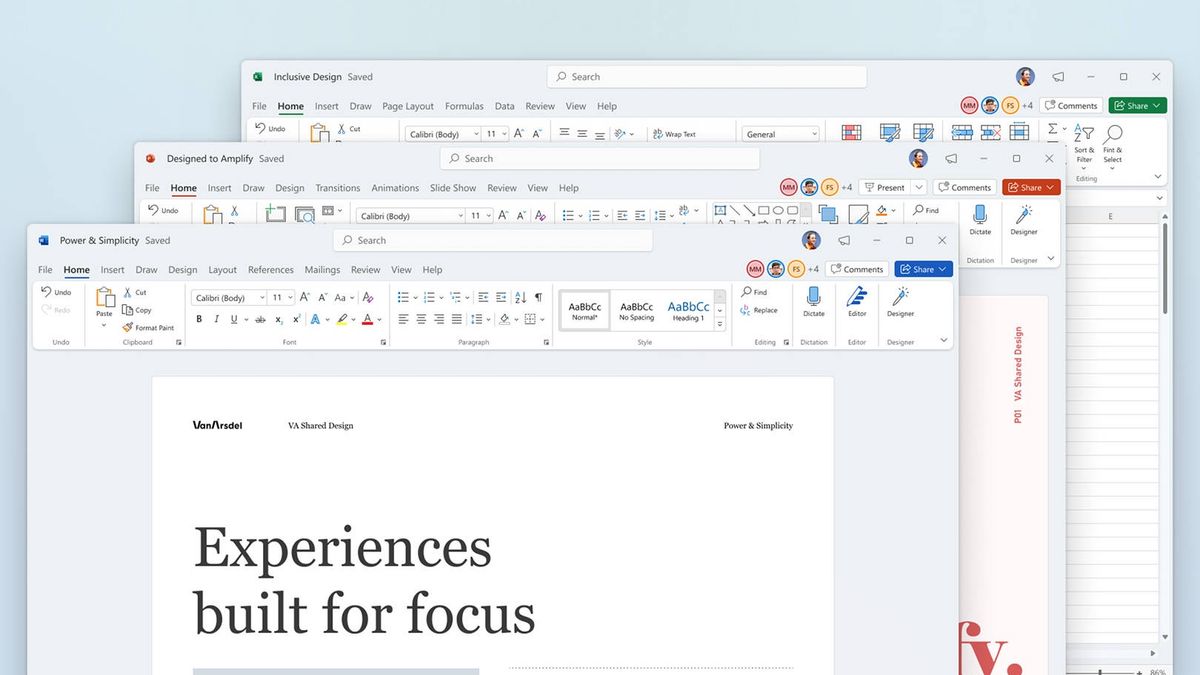Open the Transitions tab in PowerPoint window
This screenshot has height=675, width=1200.
338,188
